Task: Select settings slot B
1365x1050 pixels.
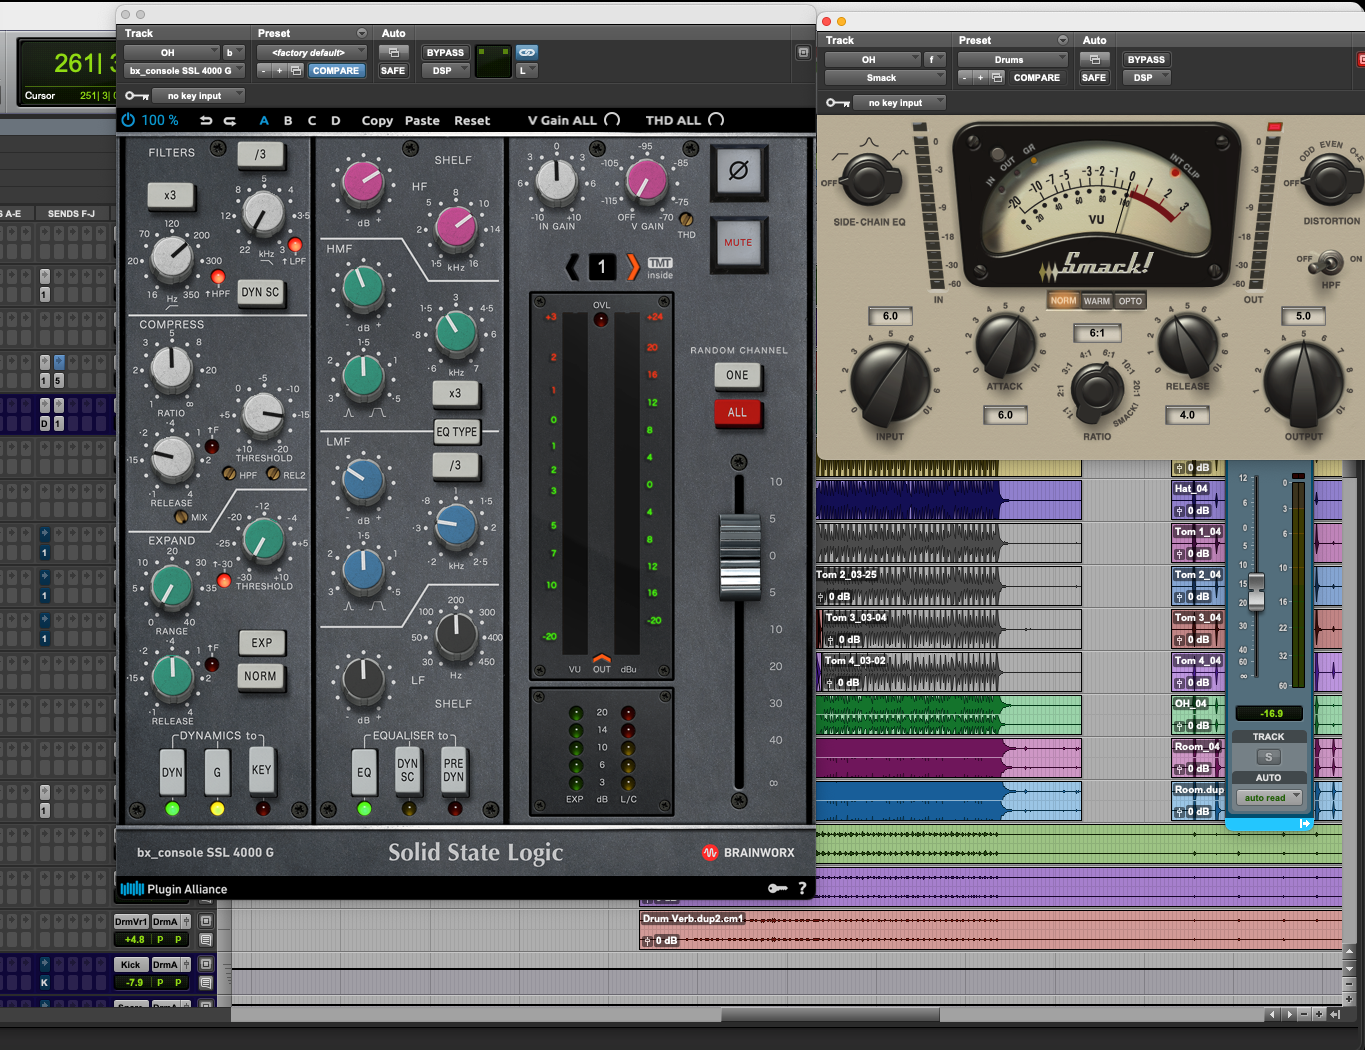Action: (x=288, y=120)
